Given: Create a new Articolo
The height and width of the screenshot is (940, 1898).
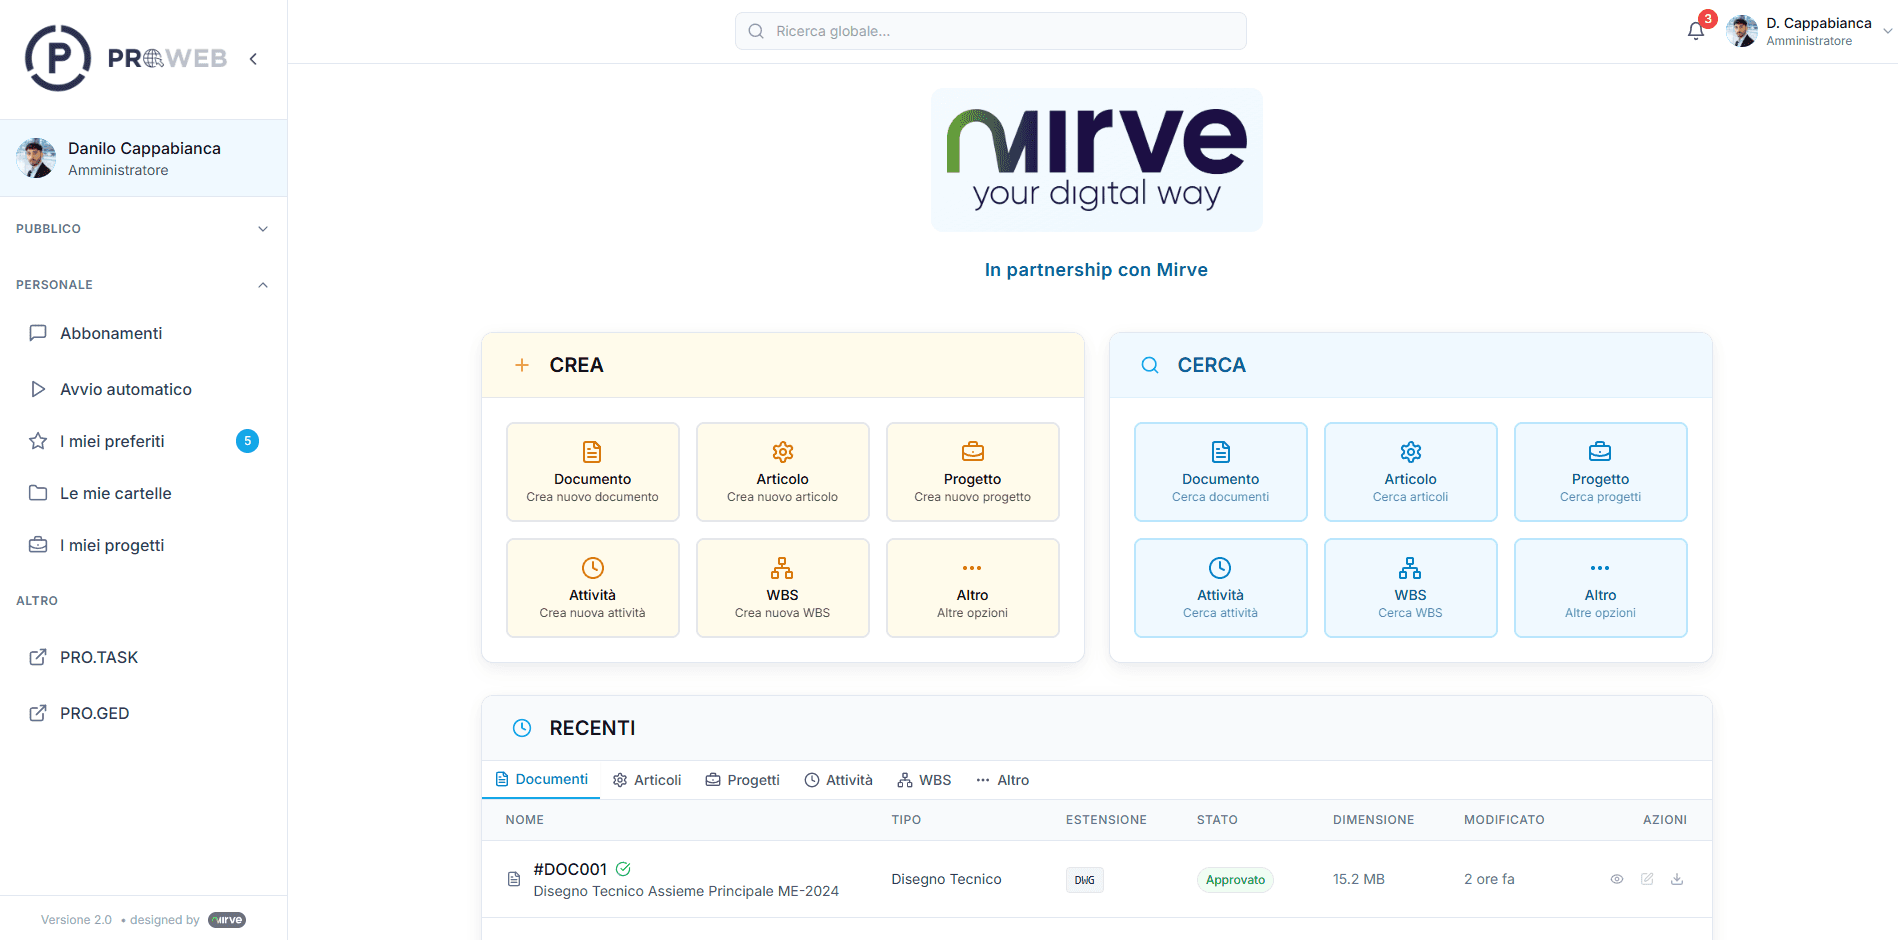Looking at the screenshot, I should [x=783, y=472].
